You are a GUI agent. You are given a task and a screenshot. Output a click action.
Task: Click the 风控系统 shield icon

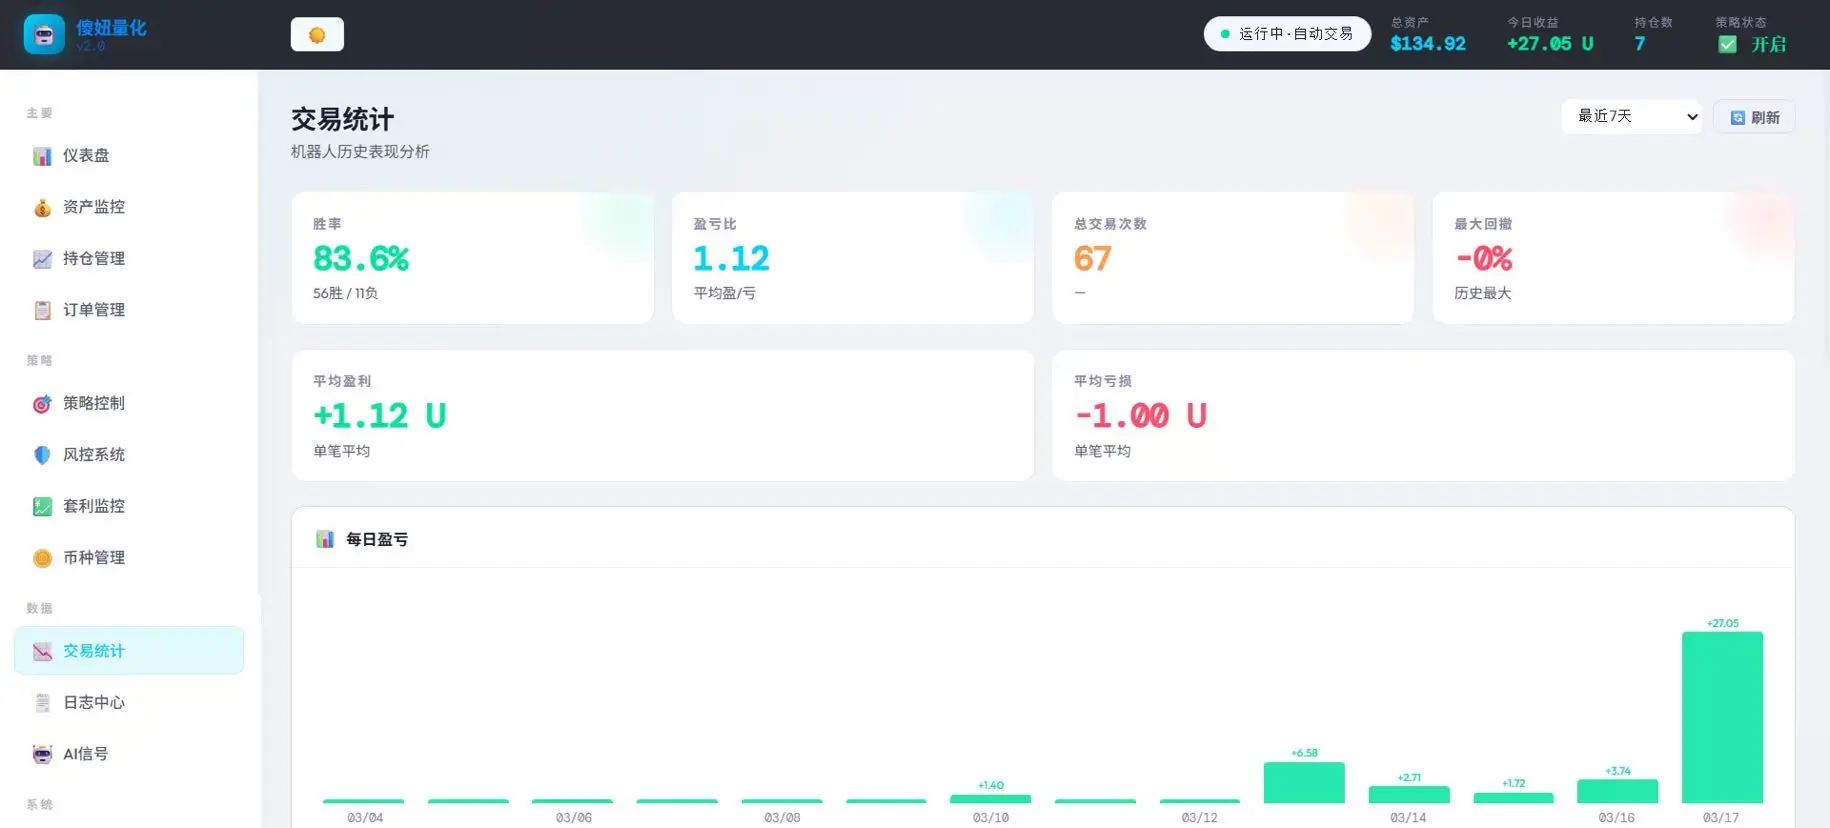(x=42, y=455)
